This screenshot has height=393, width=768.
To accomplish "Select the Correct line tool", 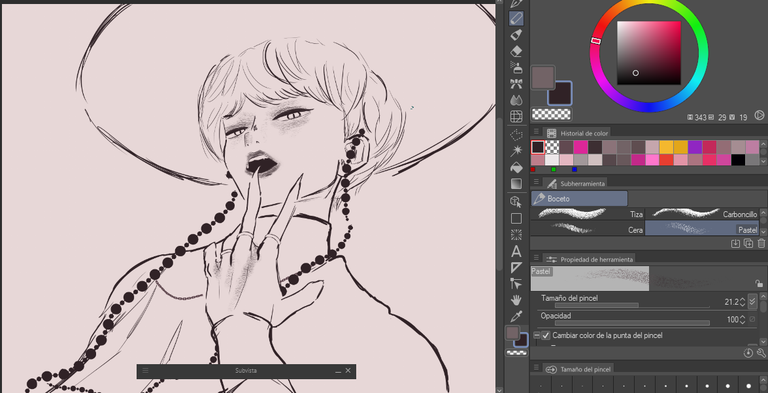I will click(516, 284).
